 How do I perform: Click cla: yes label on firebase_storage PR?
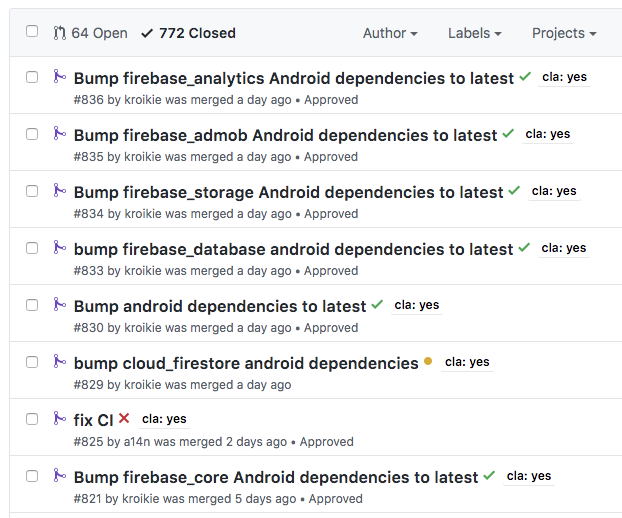(x=554, y=191)
